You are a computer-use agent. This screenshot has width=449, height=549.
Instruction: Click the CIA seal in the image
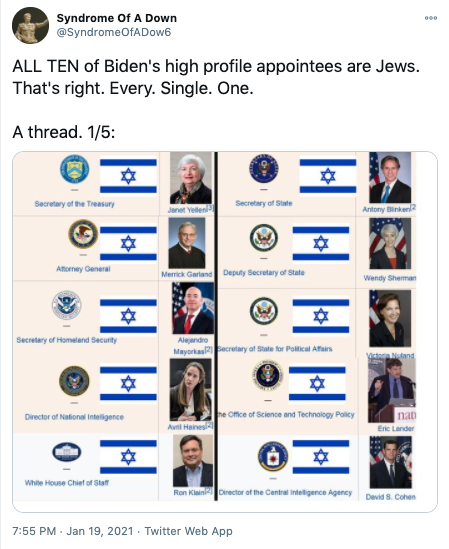point(273,456)
